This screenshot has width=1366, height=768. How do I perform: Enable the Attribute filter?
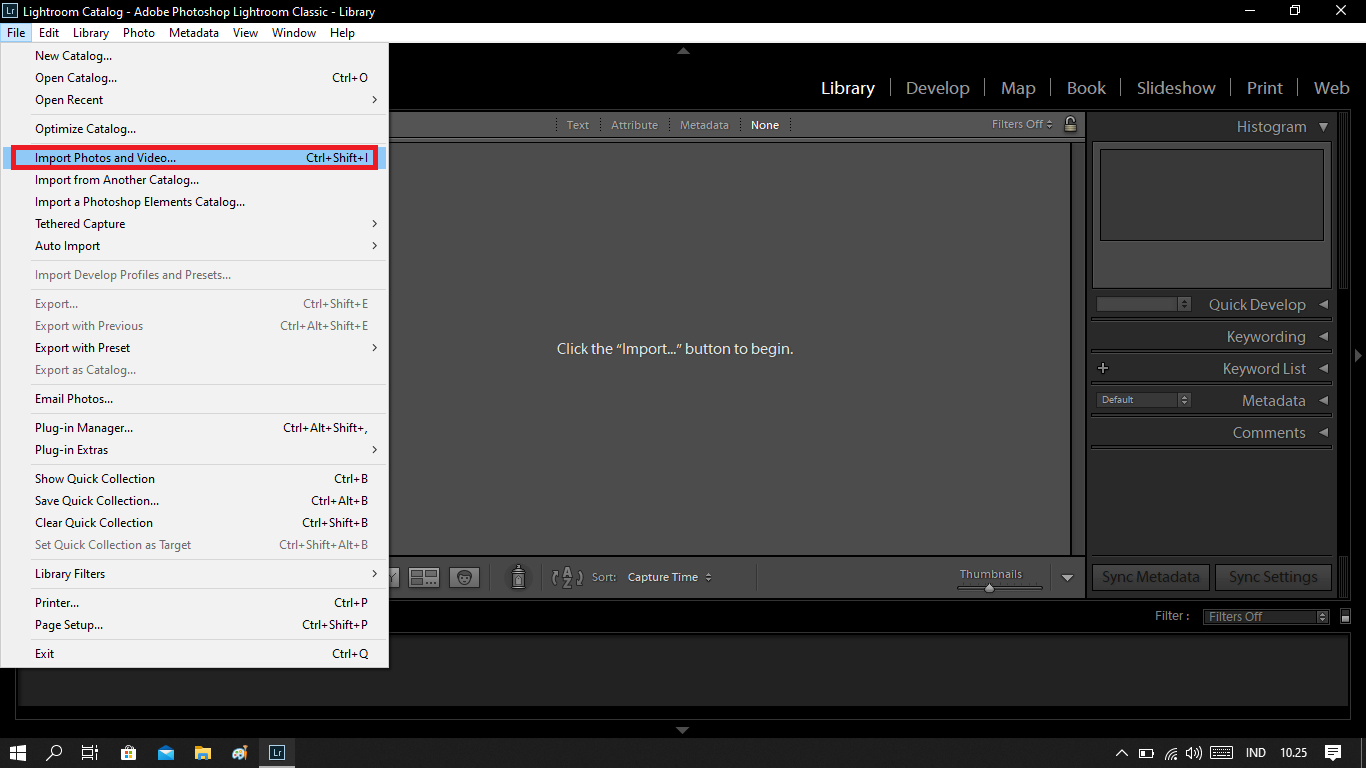634,124
